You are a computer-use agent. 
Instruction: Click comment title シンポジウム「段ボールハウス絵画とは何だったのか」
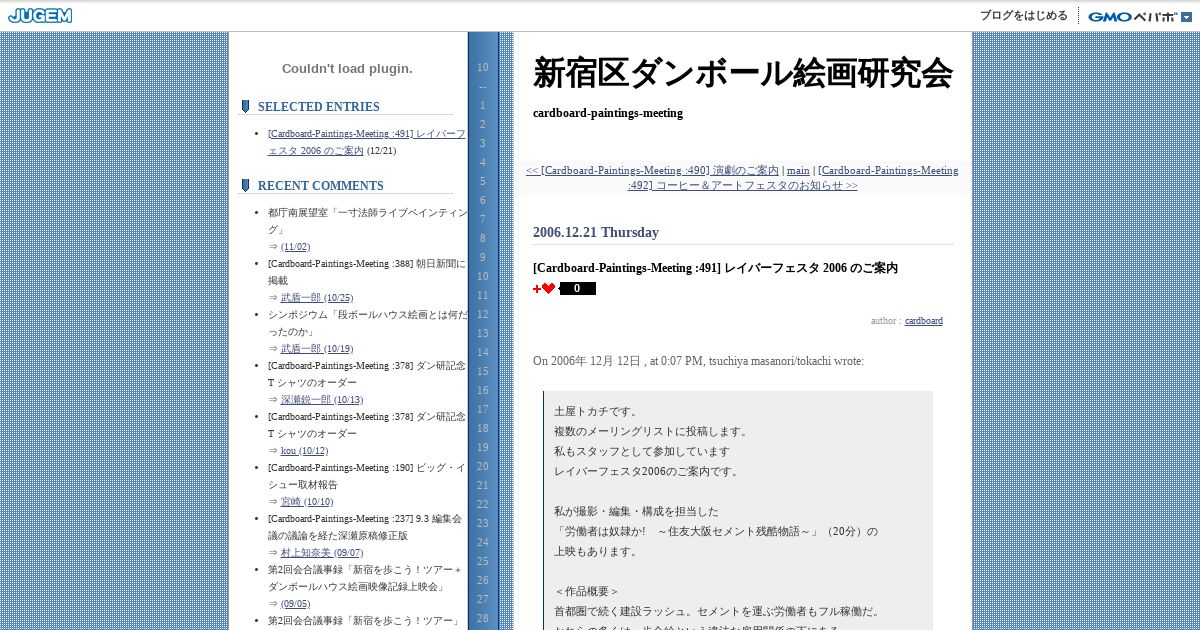367,323
